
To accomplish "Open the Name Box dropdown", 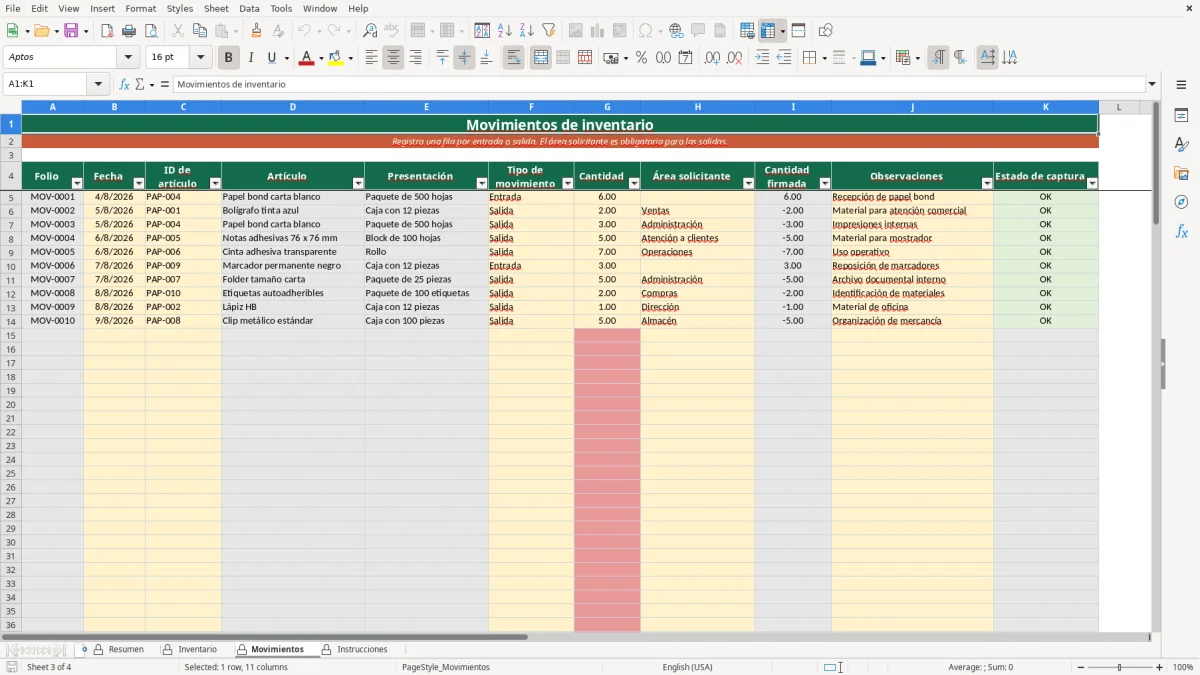I will pos(98,84).
